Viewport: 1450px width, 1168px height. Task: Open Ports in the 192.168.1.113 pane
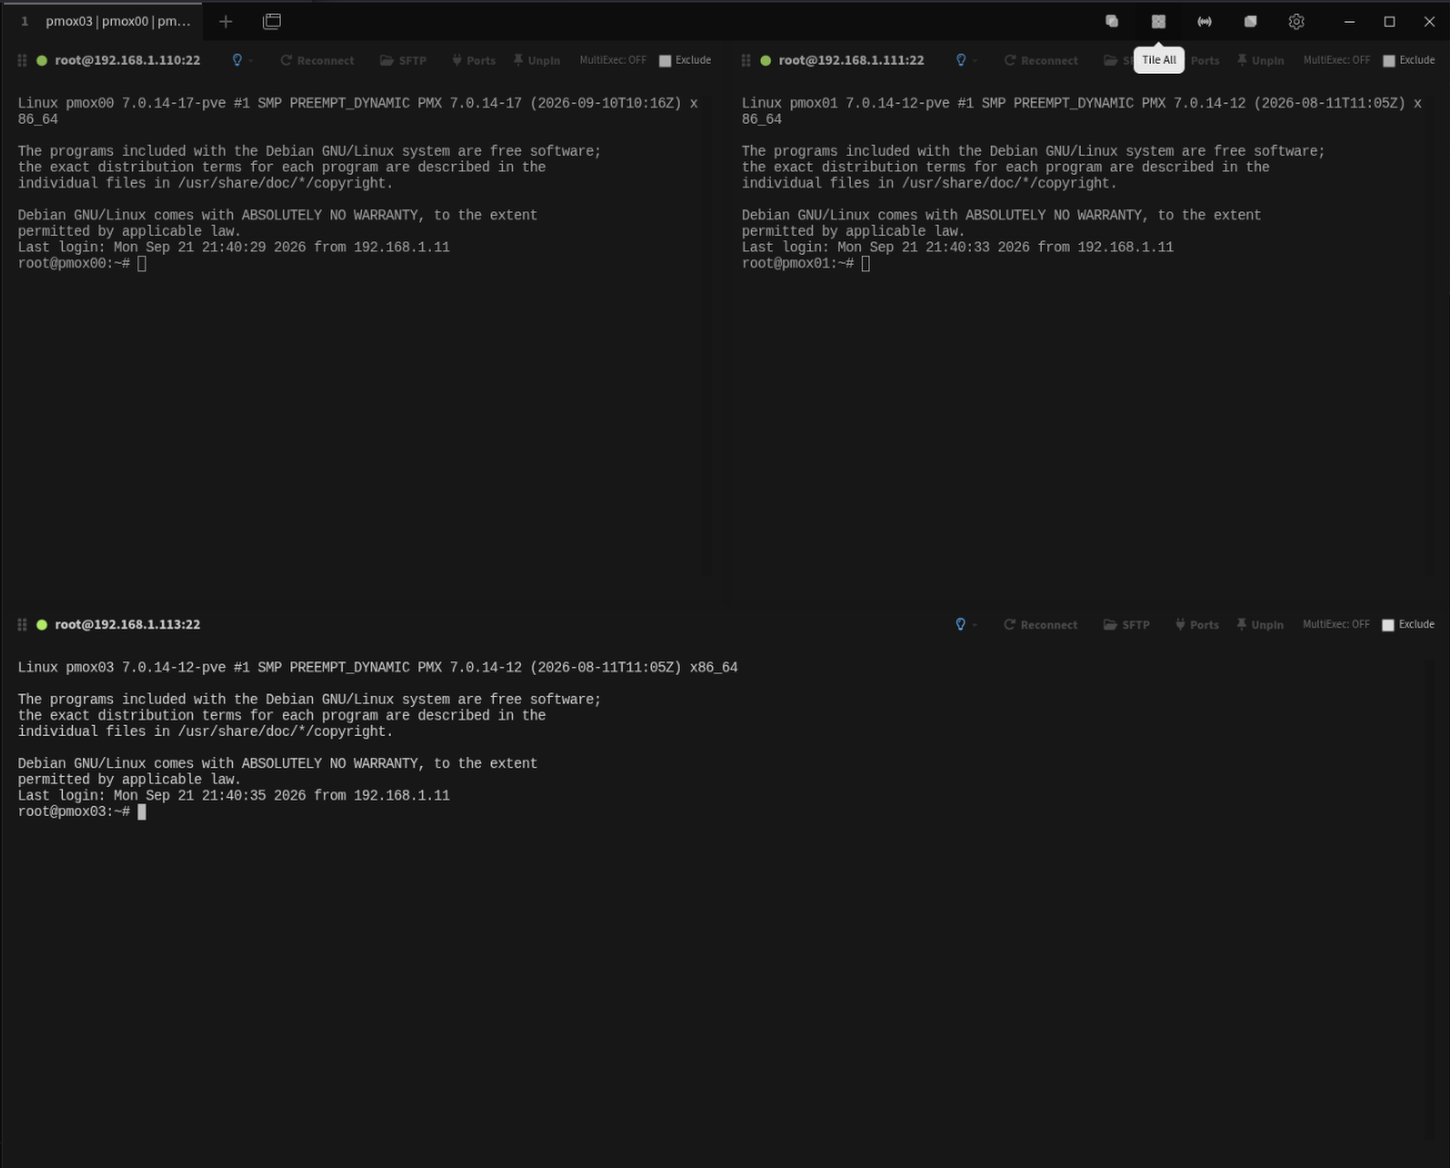(x=1197, y=624)
